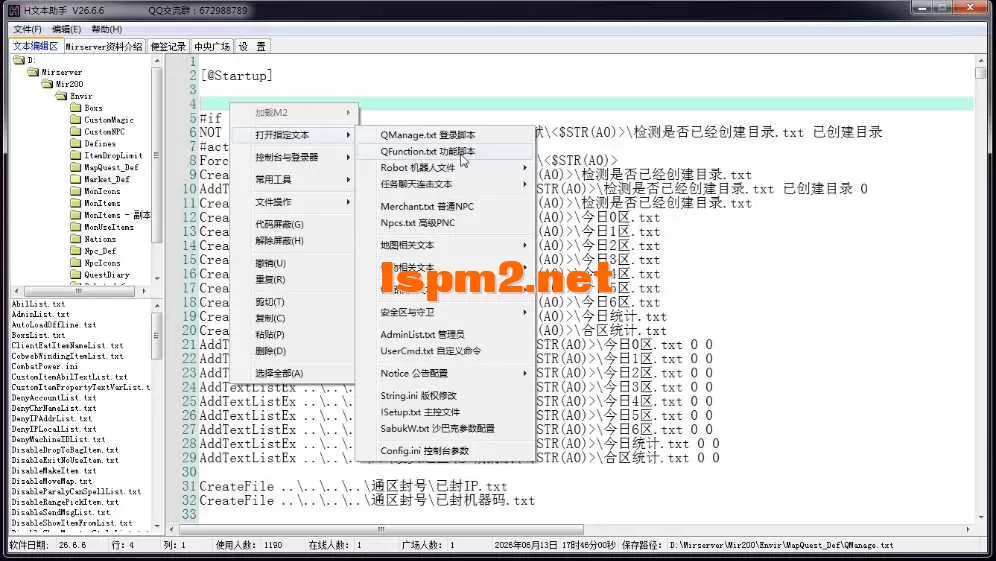Switch to the Mirserver资料介绍 tab
996x561 pixels.
pos(104,47)
